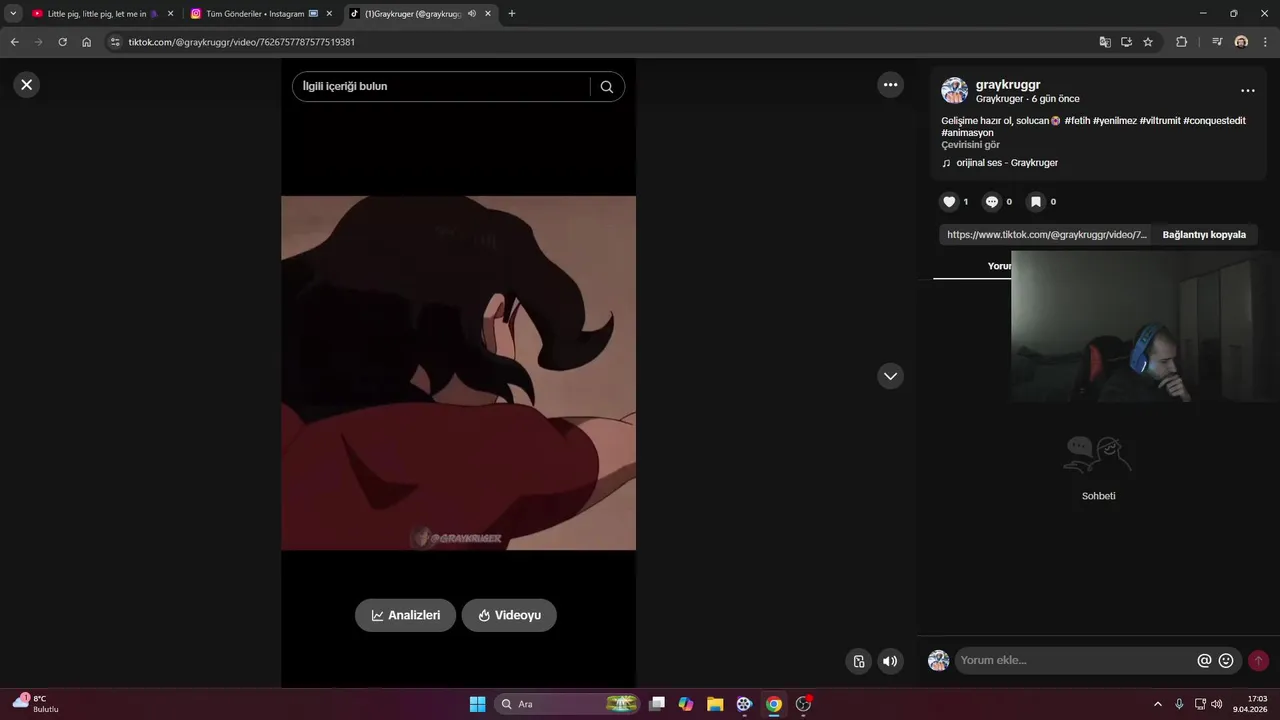Open post options three-dot menu beside username
This screenshot has height=720, width=1280.
(1247, 90)
